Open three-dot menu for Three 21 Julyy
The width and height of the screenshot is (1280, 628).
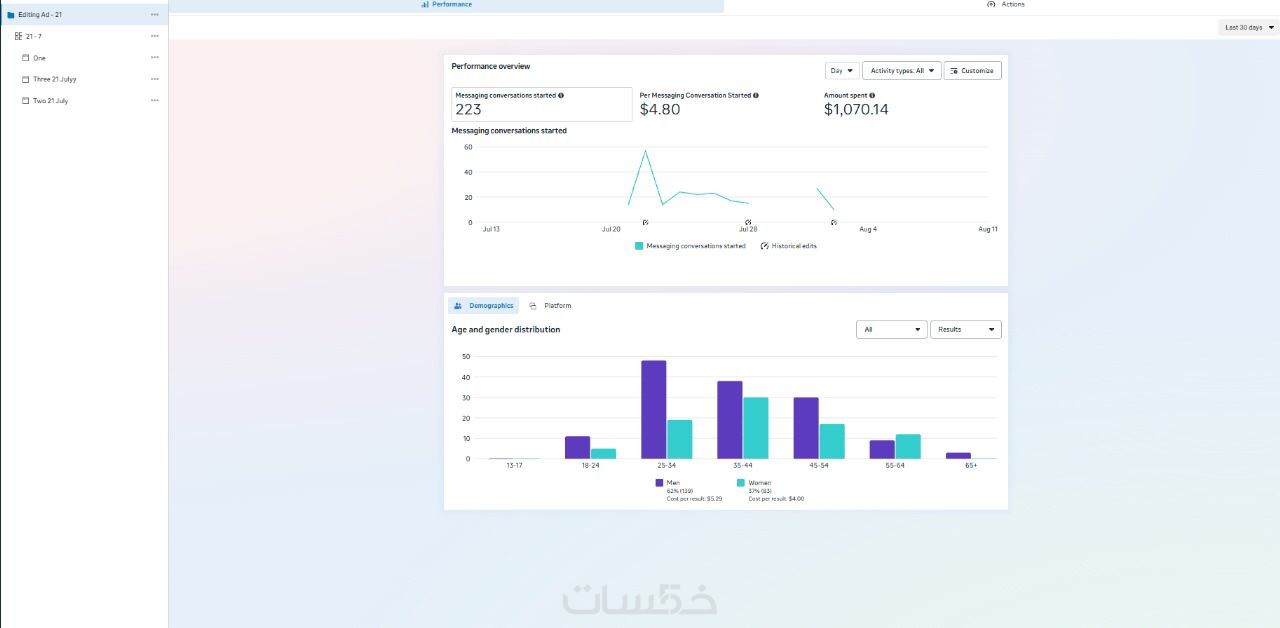(x=154, y=79)
